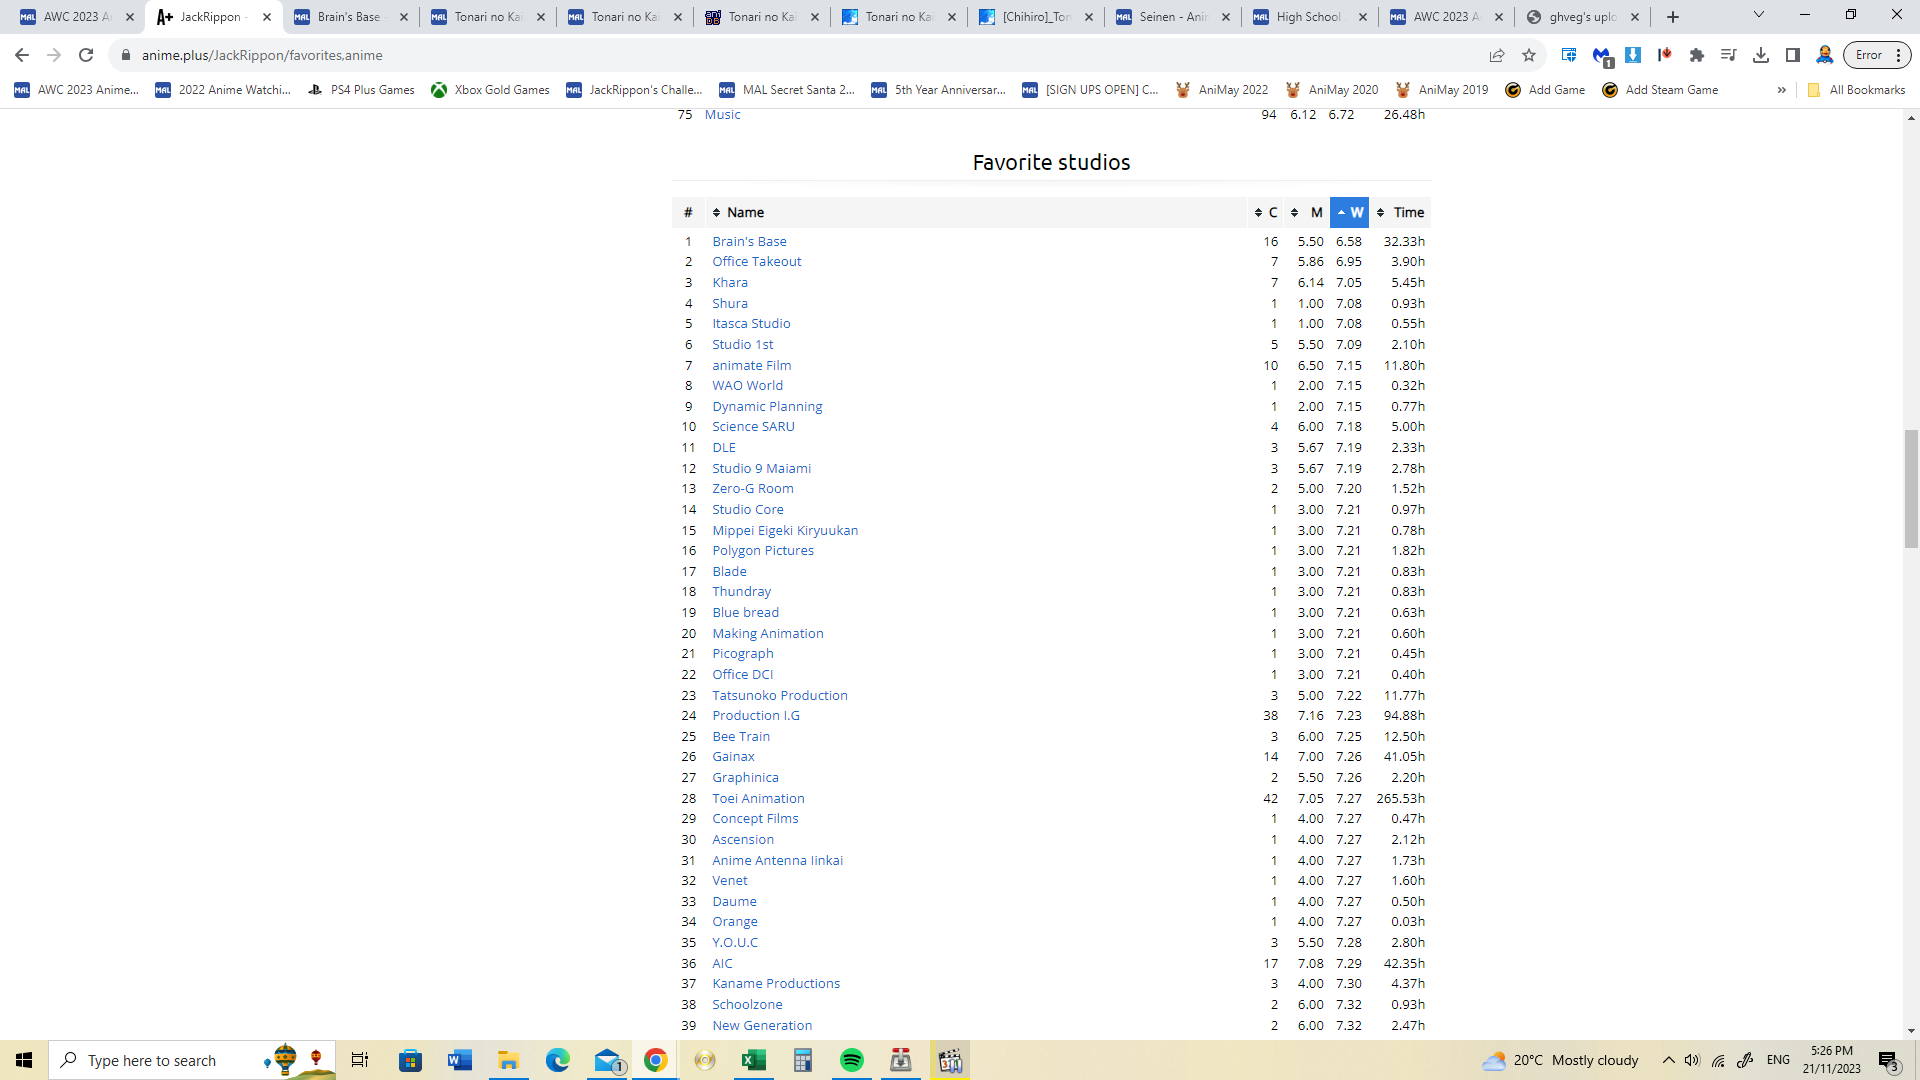Go back to previous page

coord(22,55)
